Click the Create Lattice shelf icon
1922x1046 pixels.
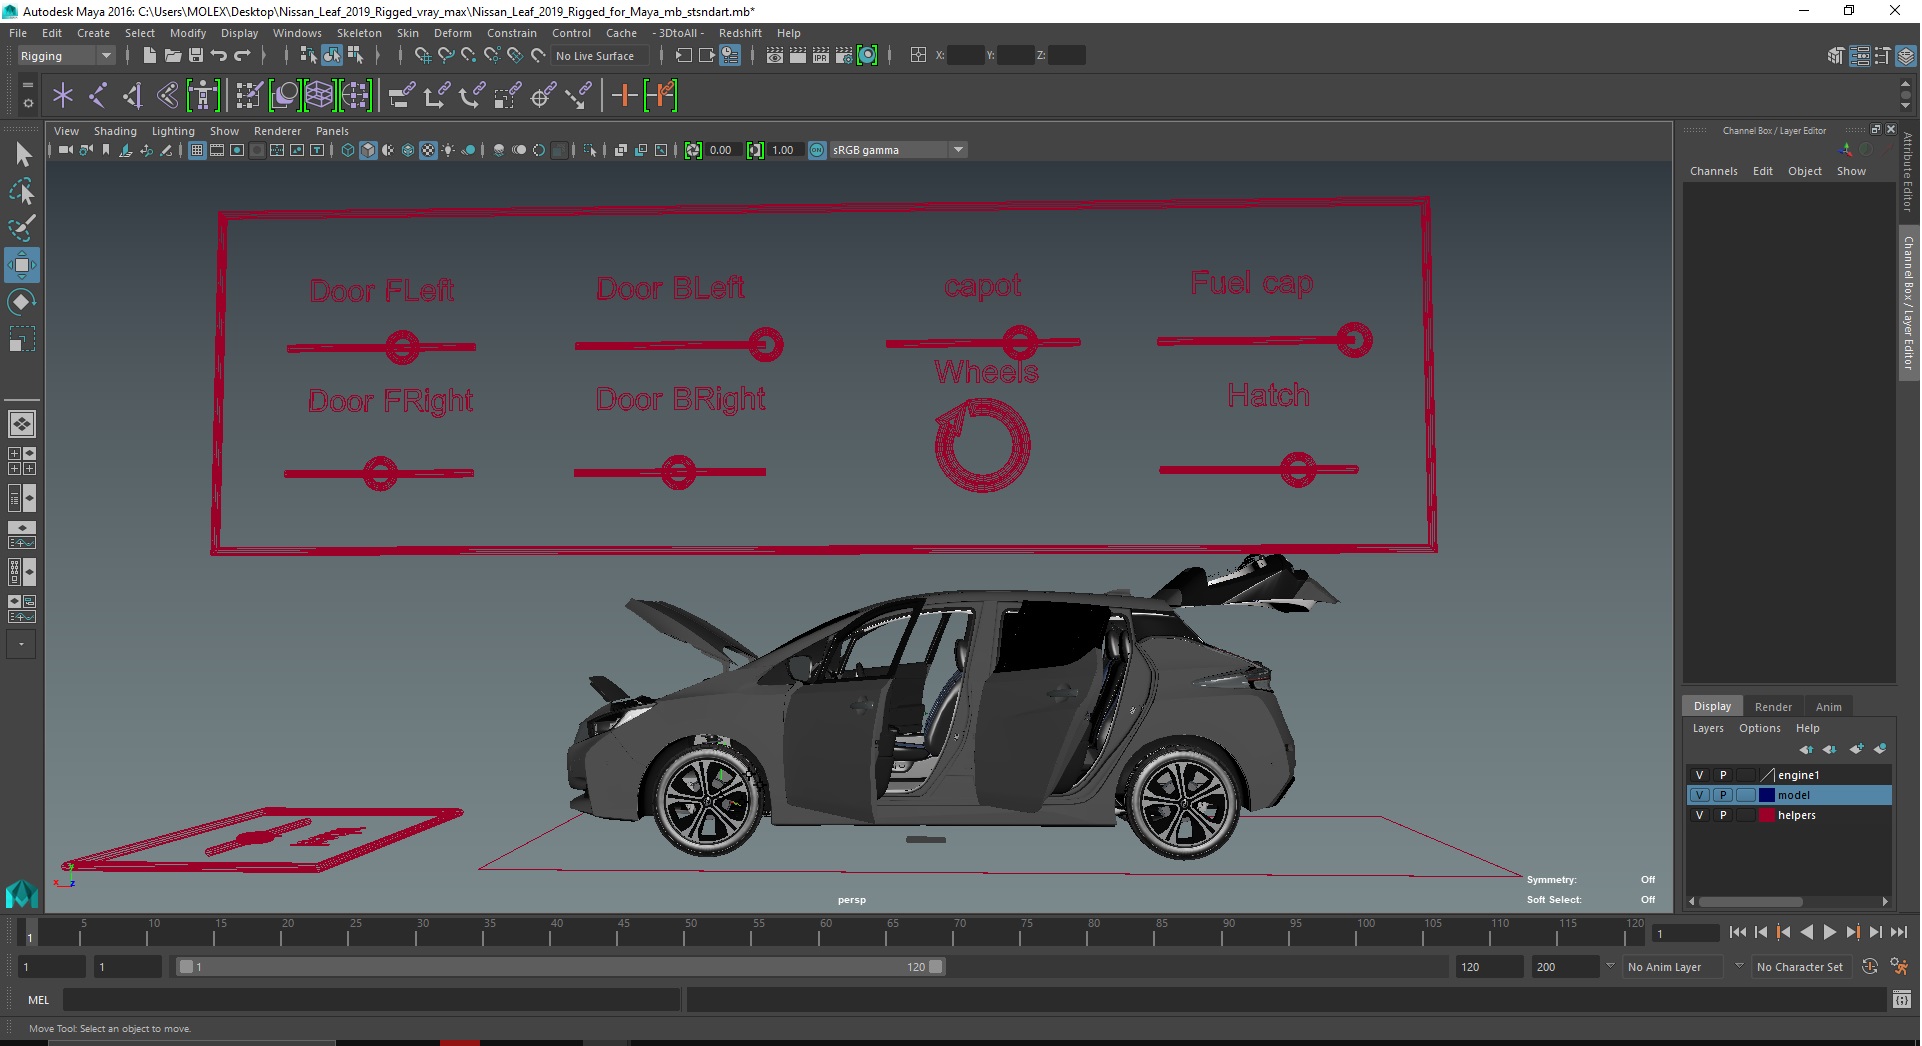(319, 96)
